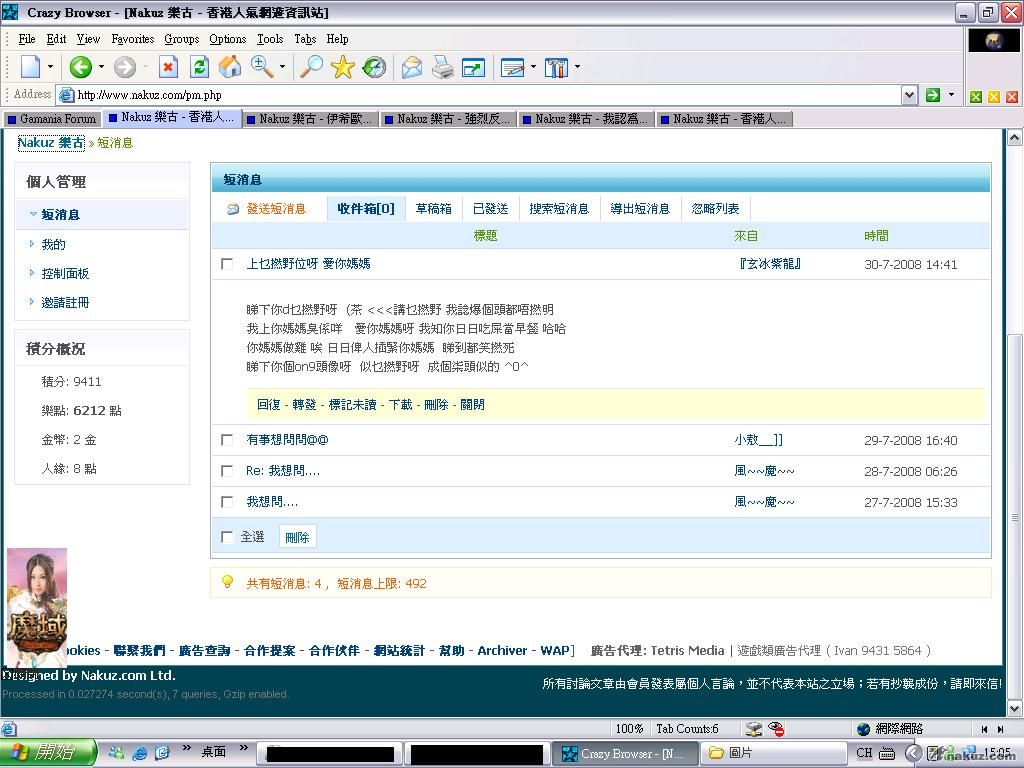This screenshot has width=1024, height=768.
Task: Click Internet Explorer icon in quick launch
Action: tap(139, 752)
